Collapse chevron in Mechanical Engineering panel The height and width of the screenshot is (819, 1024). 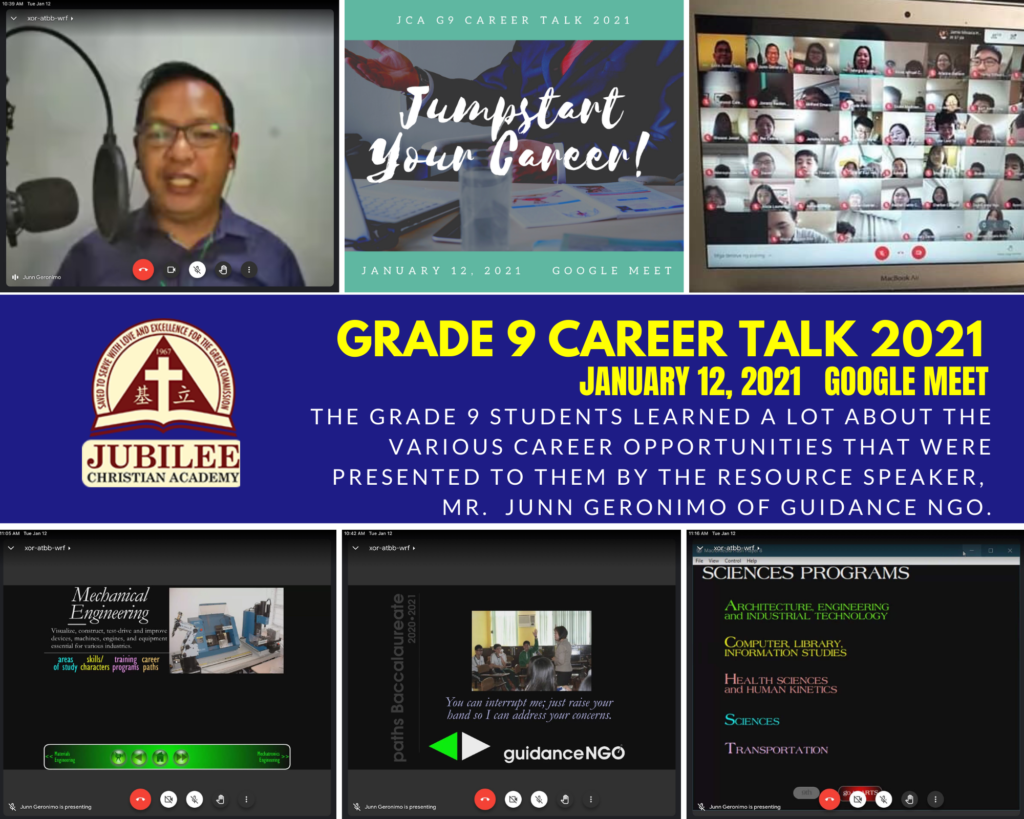pos(11,548)
